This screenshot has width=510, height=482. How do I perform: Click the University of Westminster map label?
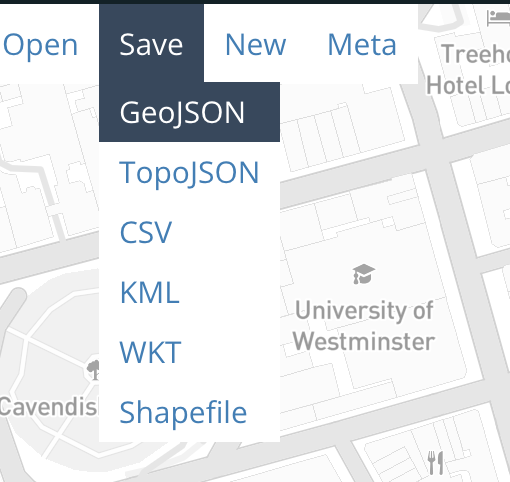pos(364,326)
